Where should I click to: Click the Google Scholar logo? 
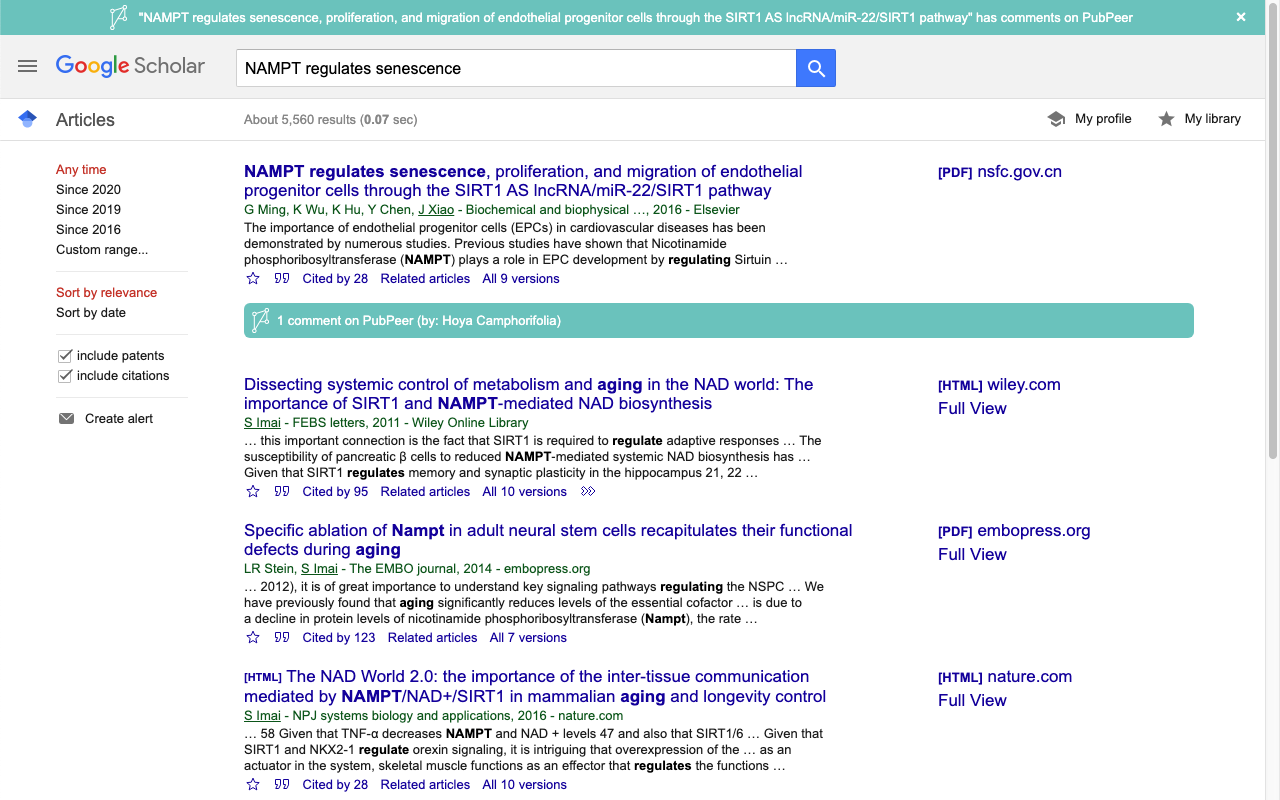[x=130, y=66]
